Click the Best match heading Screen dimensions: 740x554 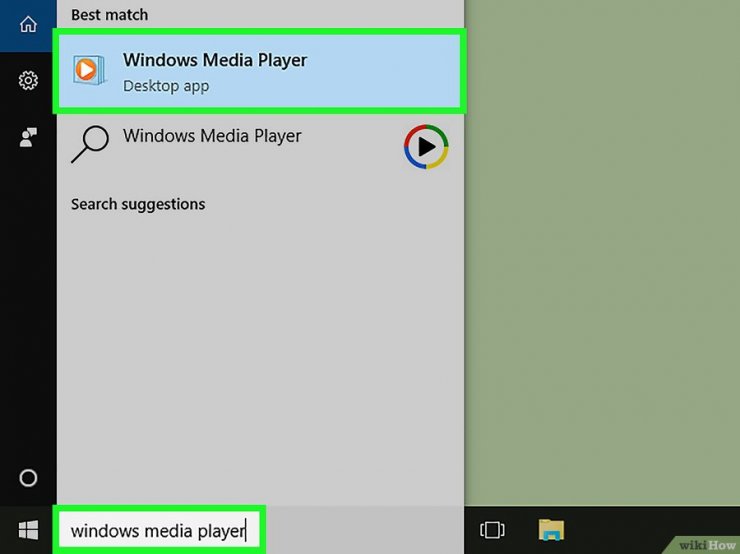pos(109,15)
